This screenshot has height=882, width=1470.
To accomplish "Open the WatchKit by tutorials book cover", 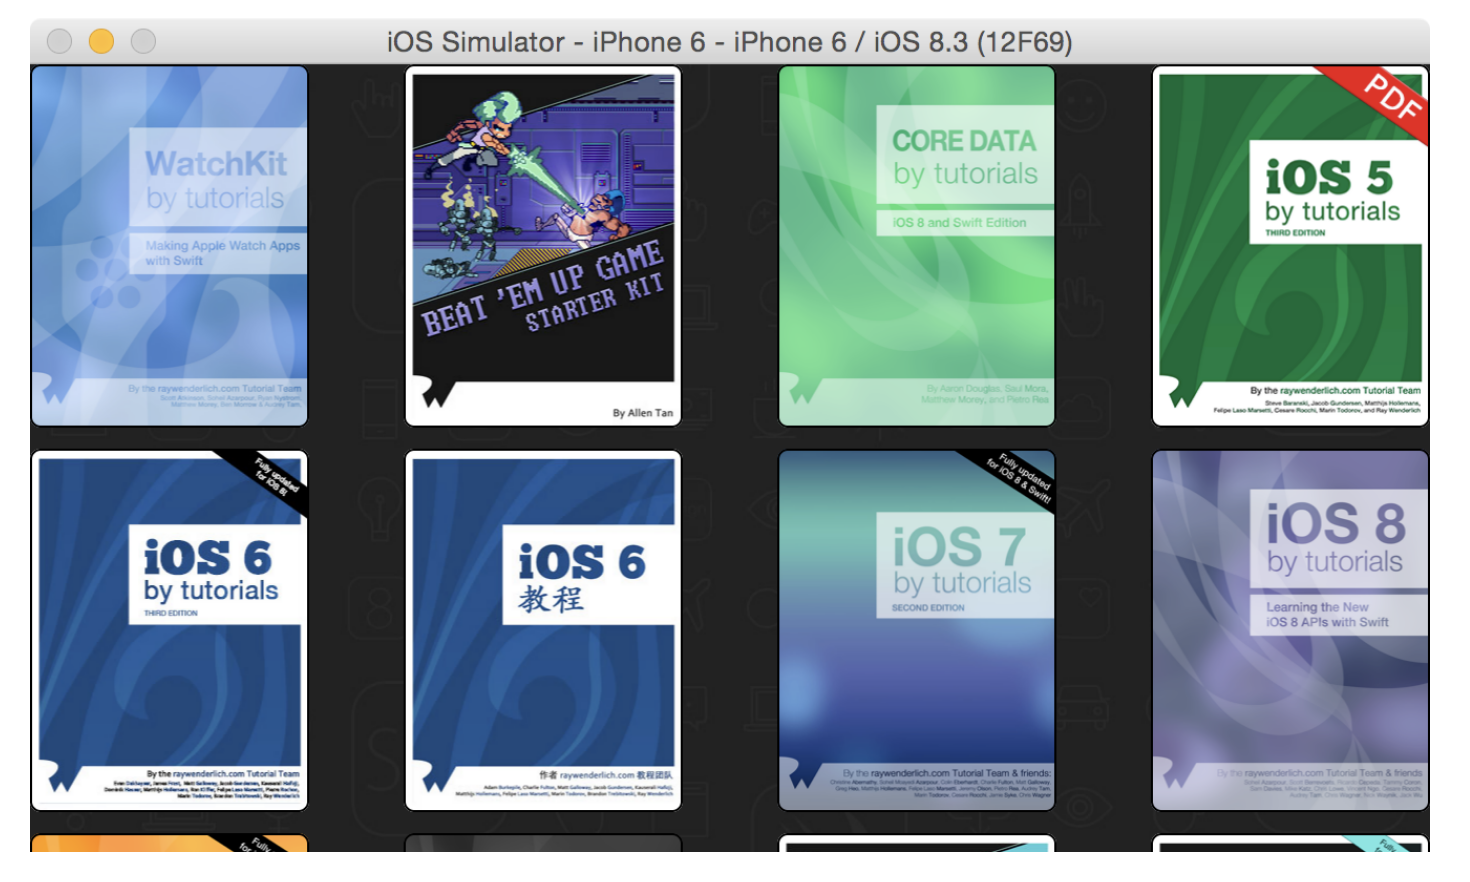I will coord(170,246).
